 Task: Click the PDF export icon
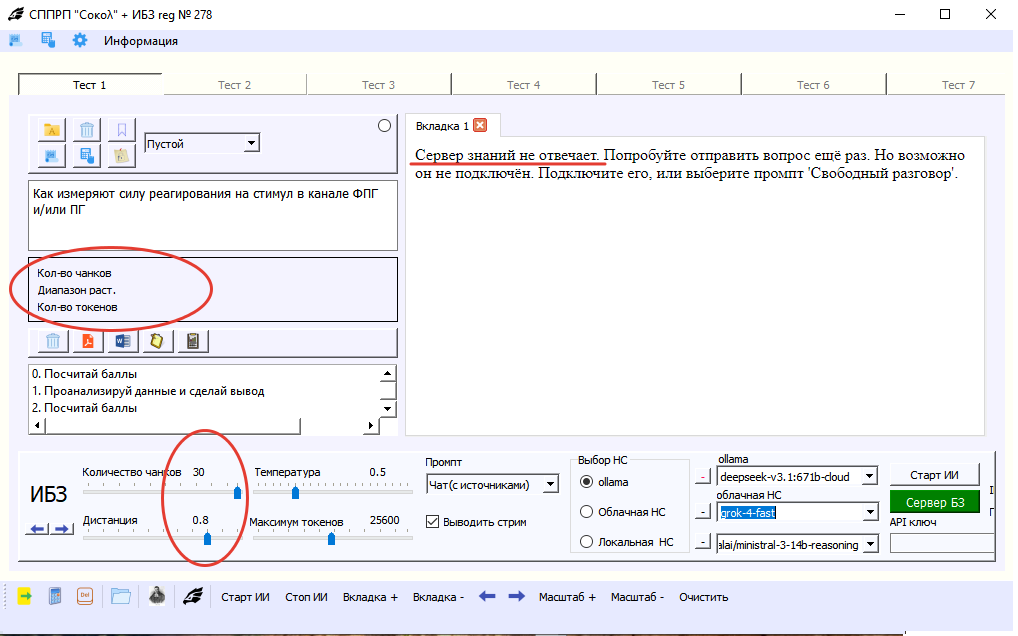coord(88,342)
